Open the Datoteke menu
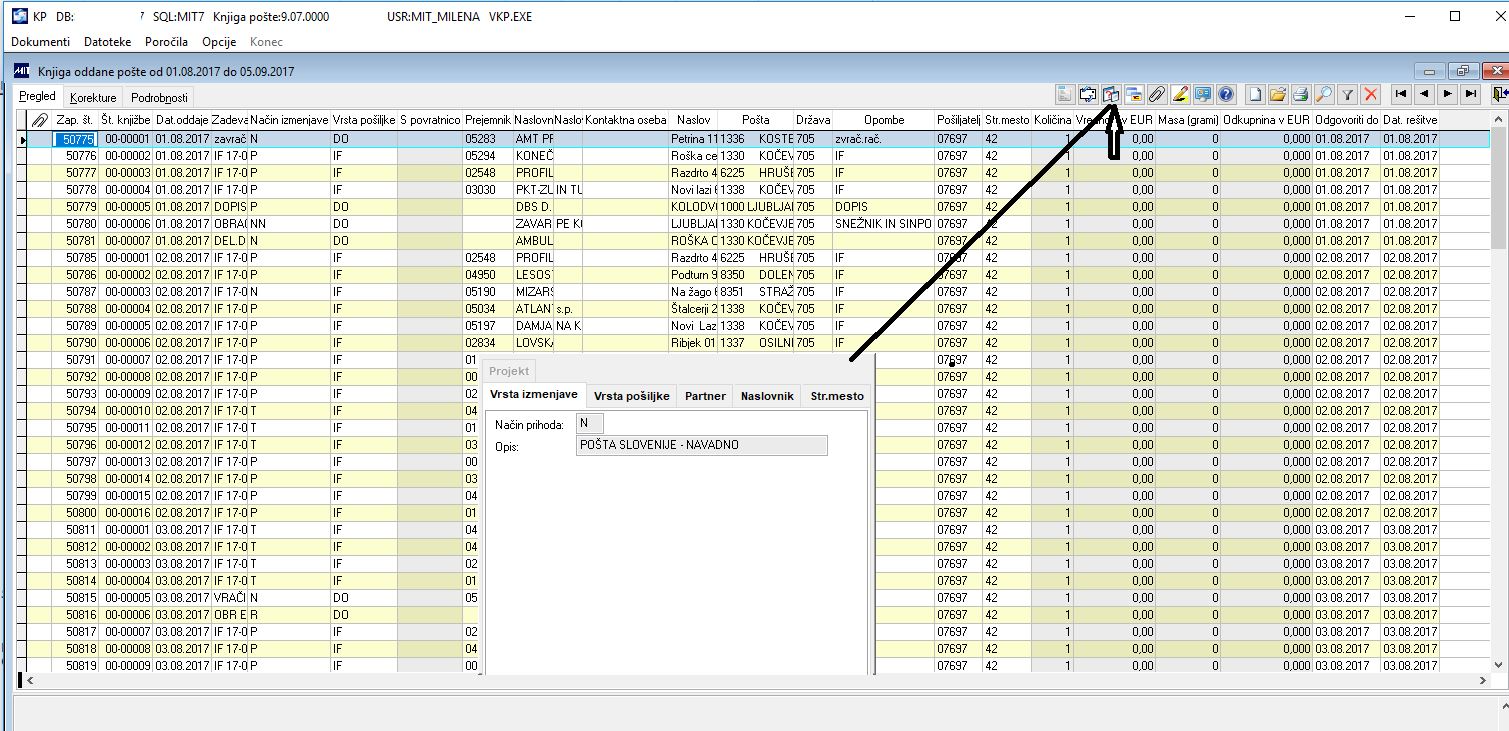Screen dimensions: 1509x731 point(107,42)
